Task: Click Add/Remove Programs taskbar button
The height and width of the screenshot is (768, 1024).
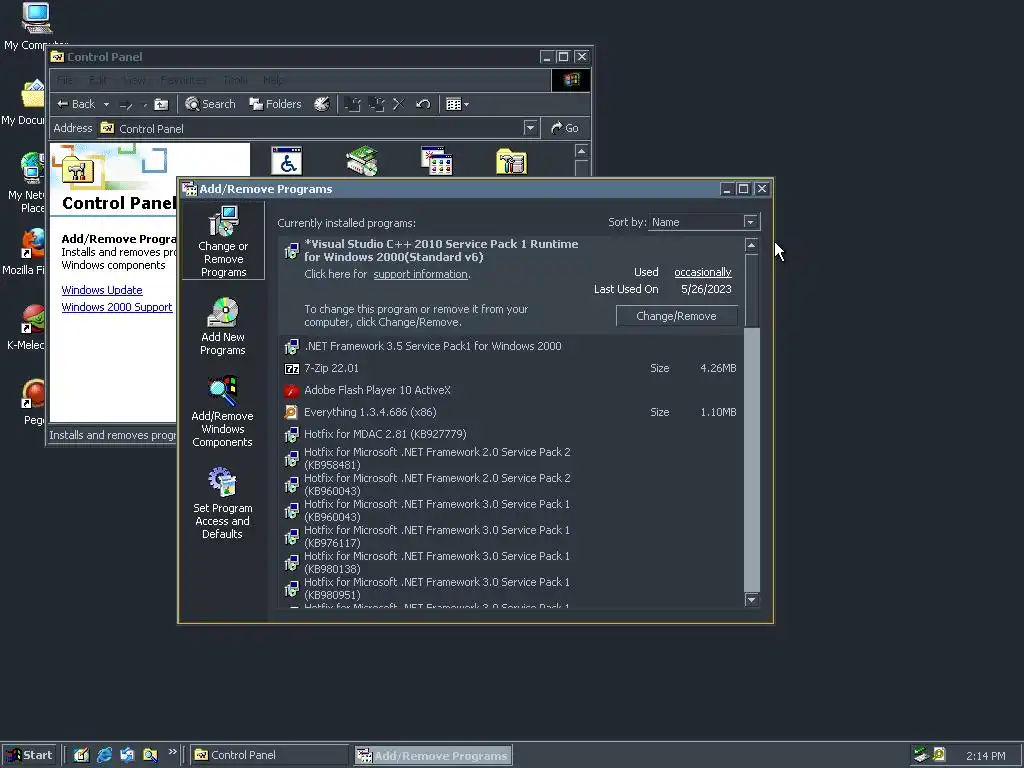Action: tap(434, 755)
